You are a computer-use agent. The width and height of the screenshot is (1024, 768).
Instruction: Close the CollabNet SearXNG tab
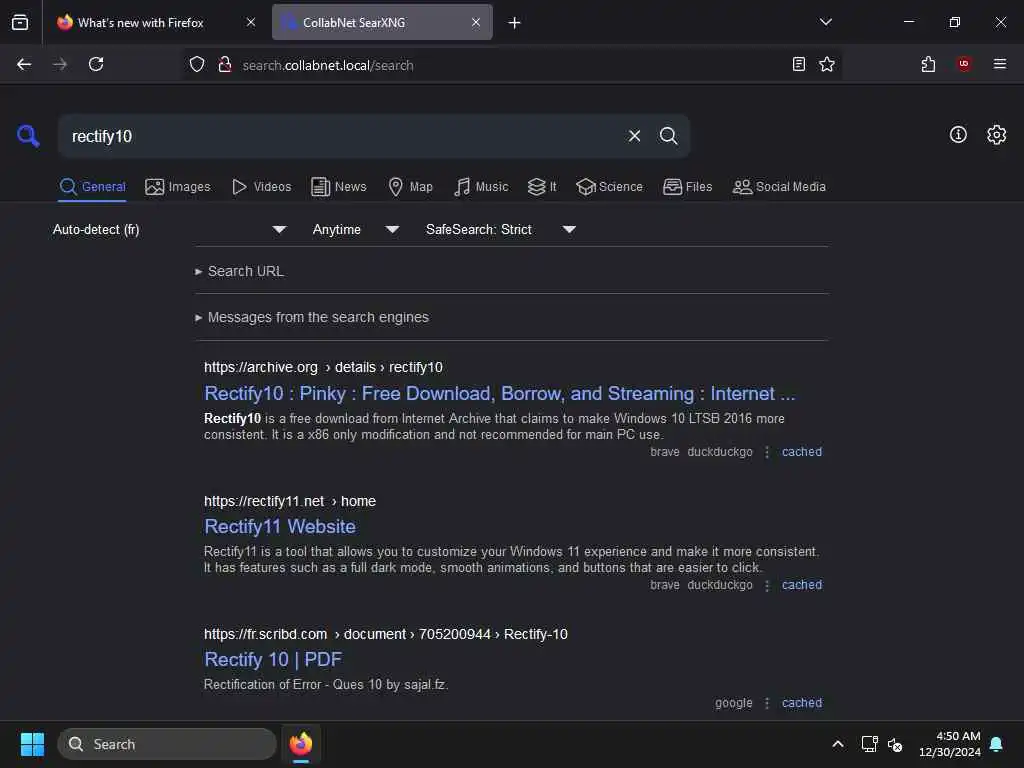tap(475, 22)
